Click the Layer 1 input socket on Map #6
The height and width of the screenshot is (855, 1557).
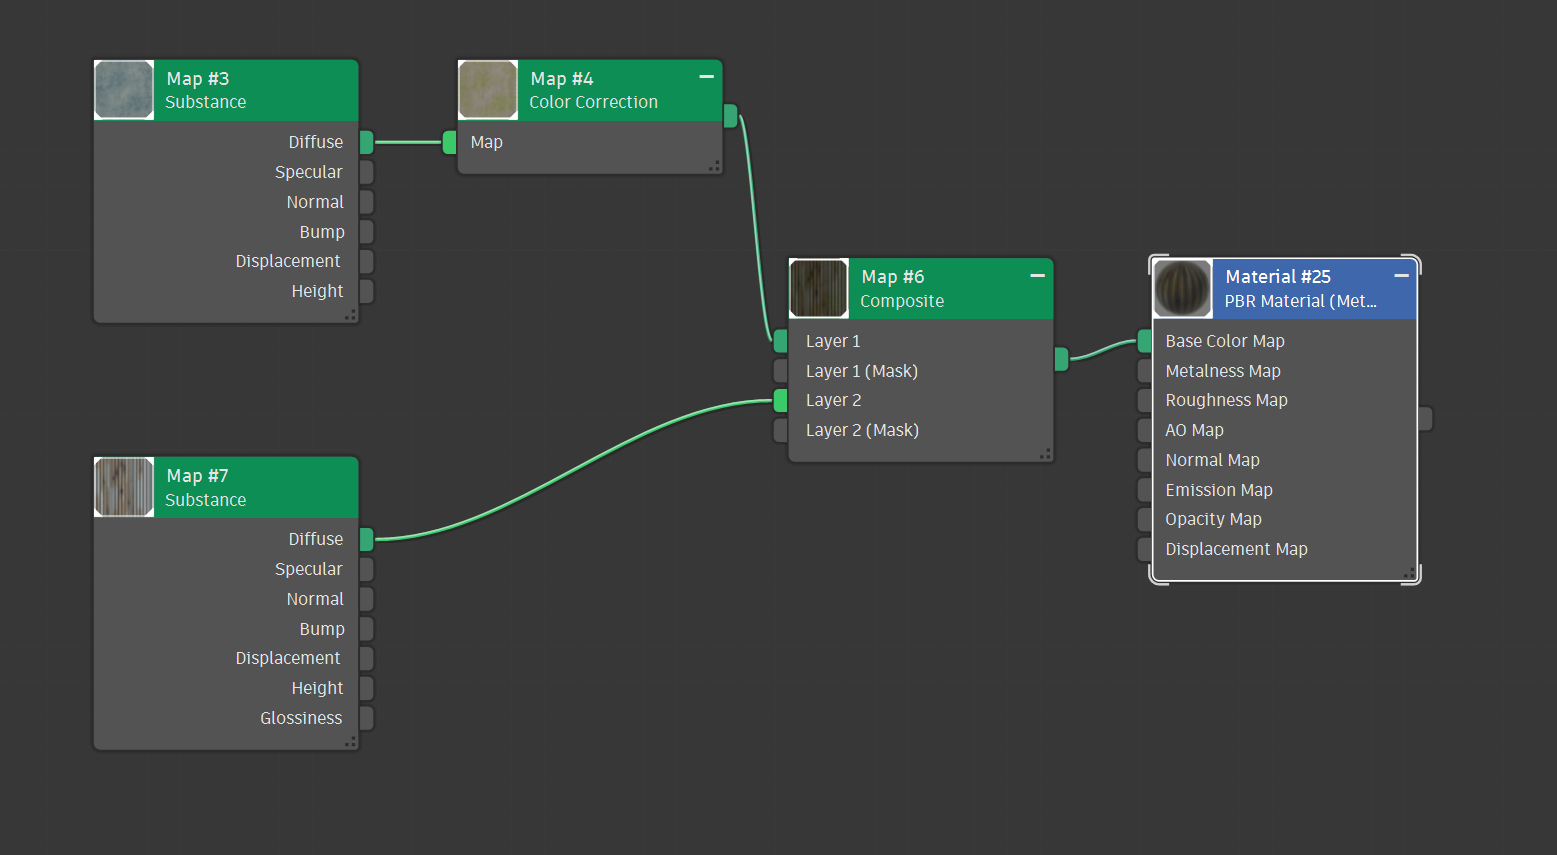point(780,340)
